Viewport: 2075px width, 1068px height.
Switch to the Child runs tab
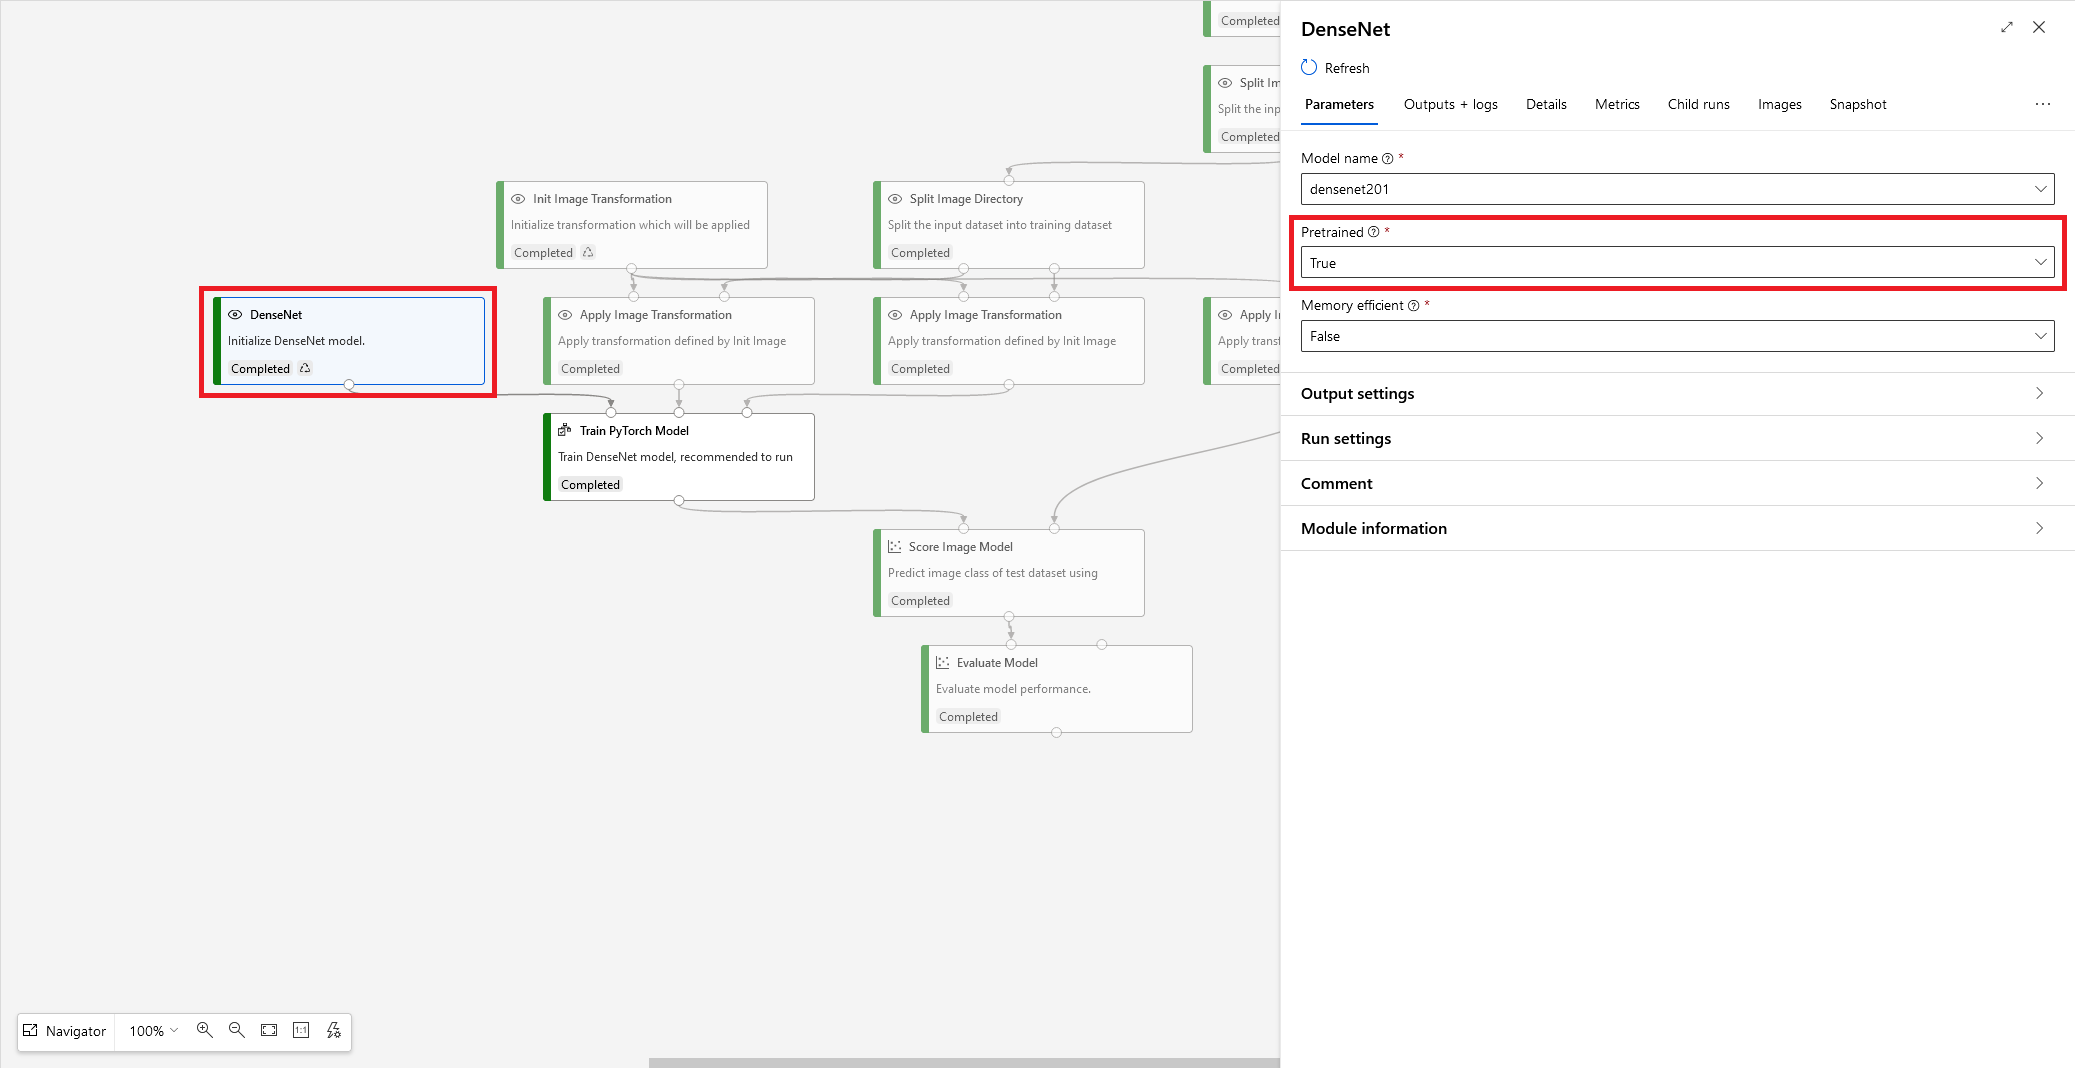(x=1698, y=104)
